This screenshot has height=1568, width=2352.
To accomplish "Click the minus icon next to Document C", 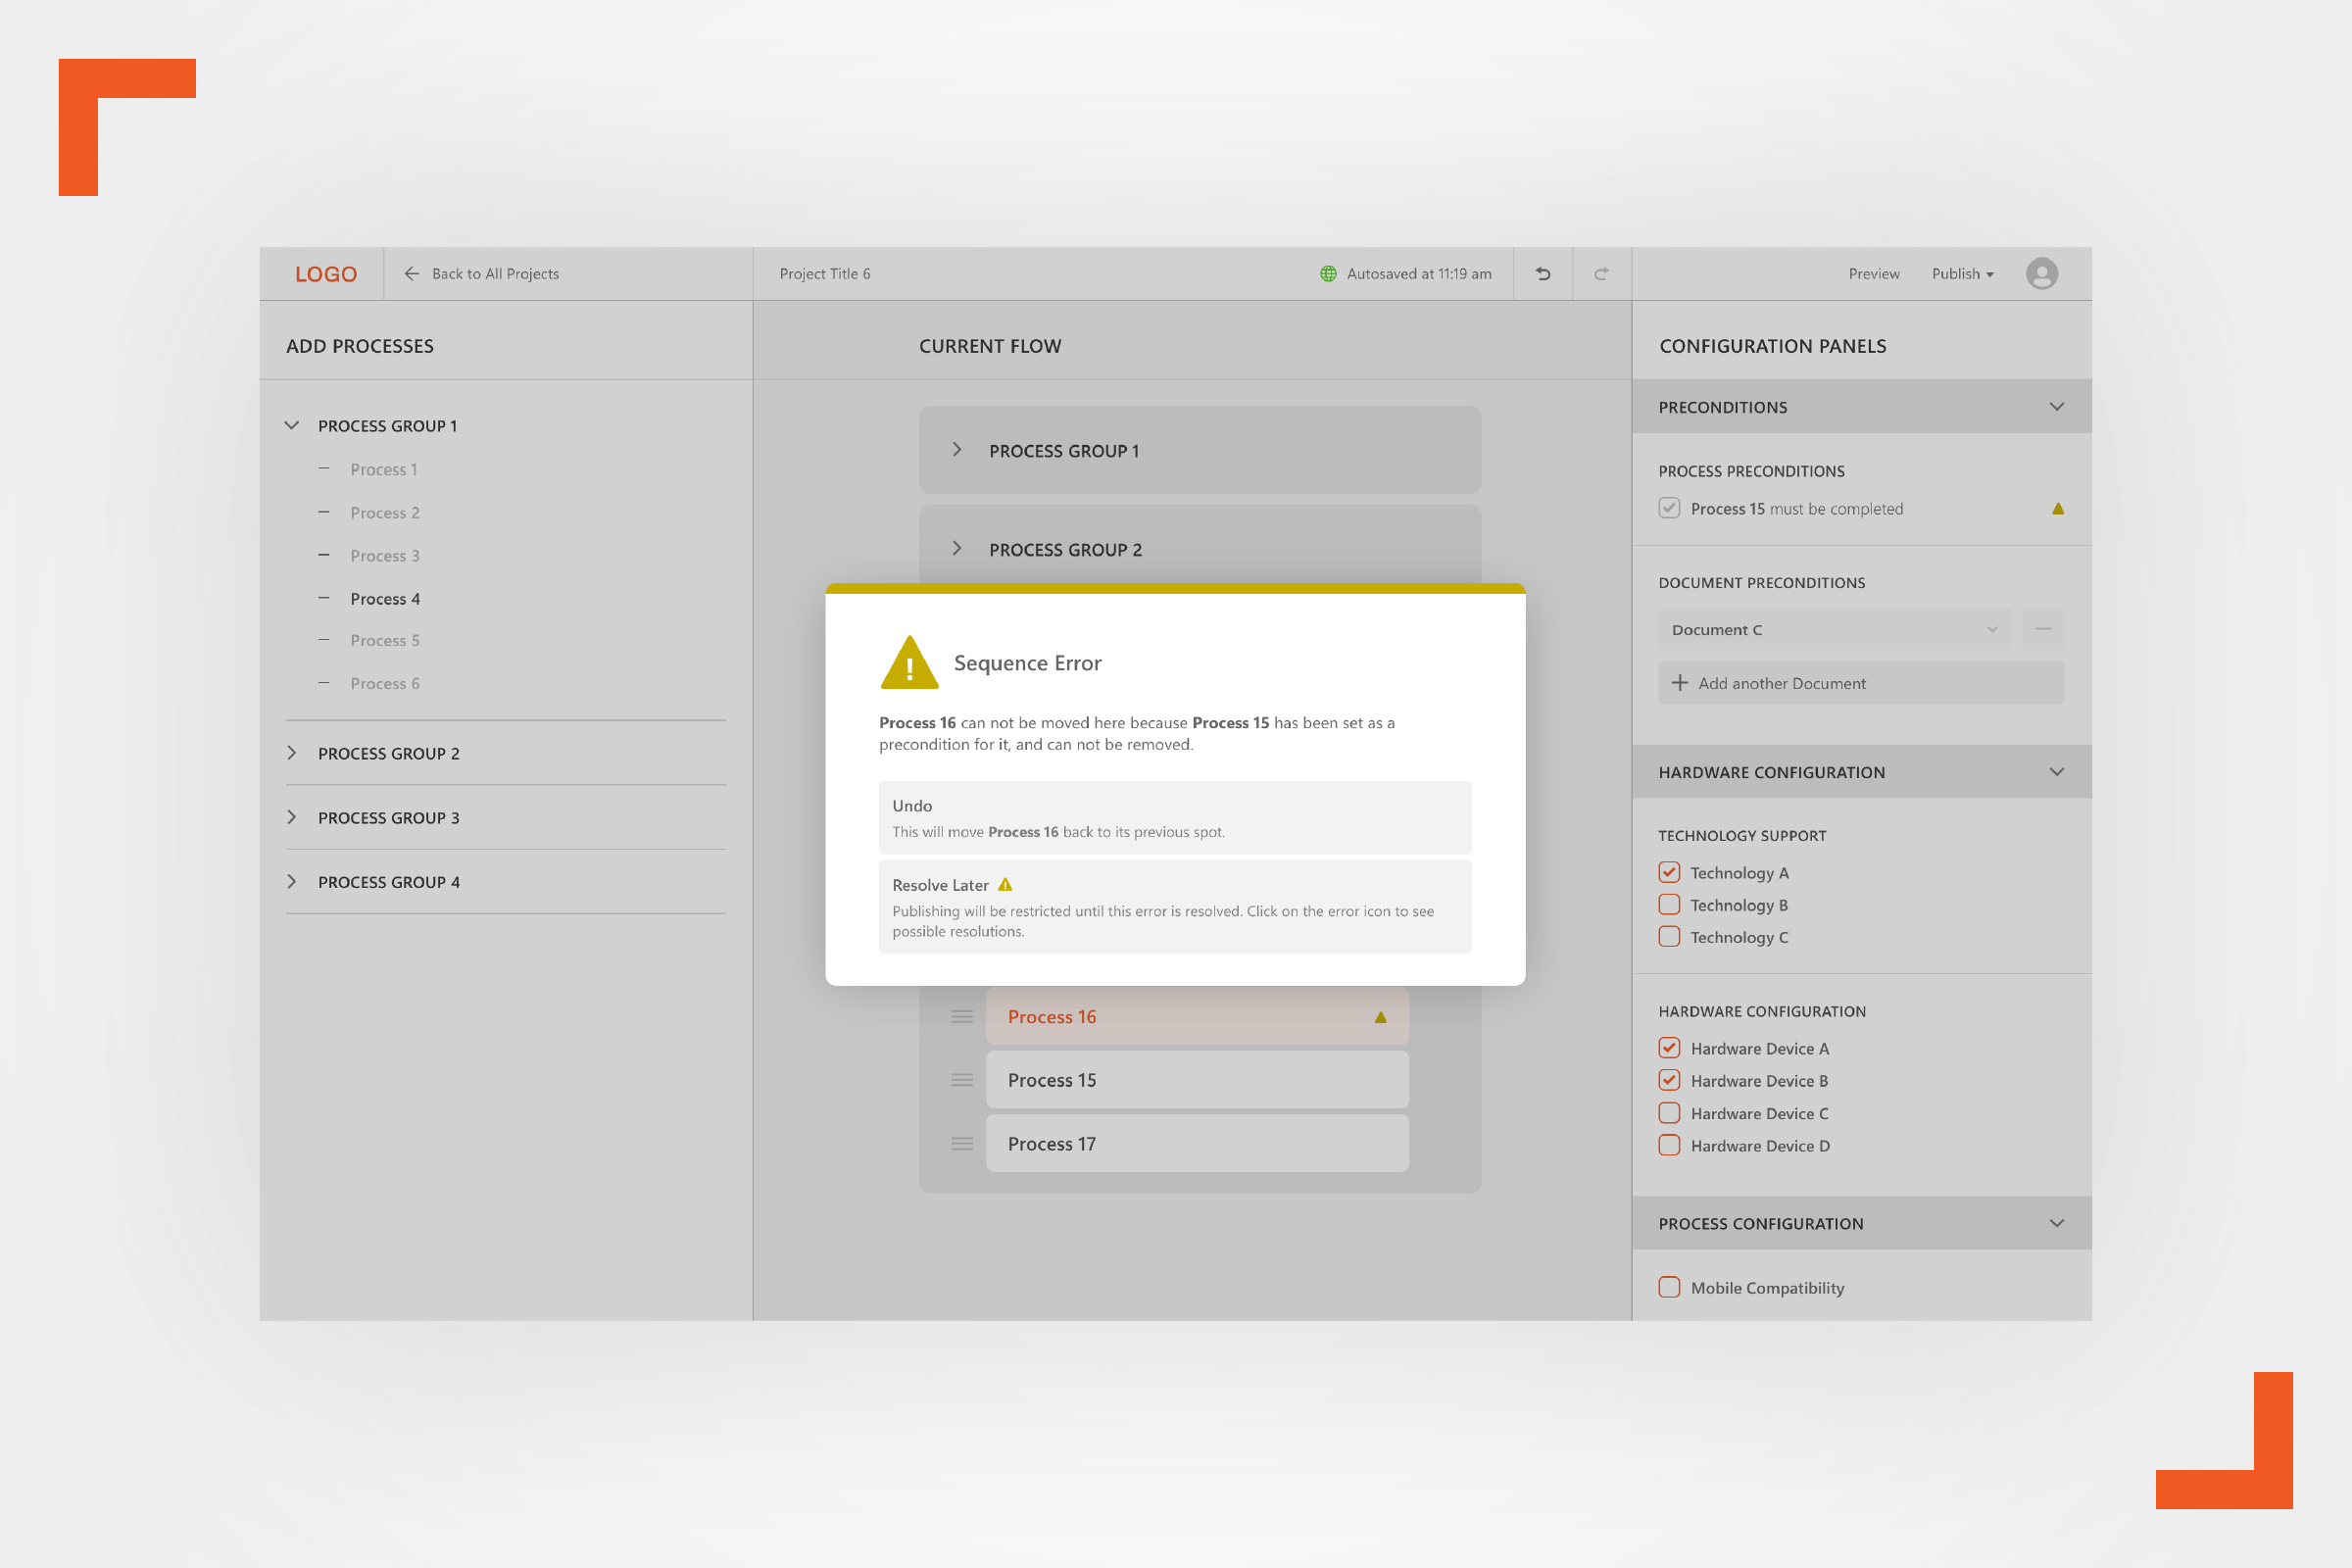I will (2042, 629).
